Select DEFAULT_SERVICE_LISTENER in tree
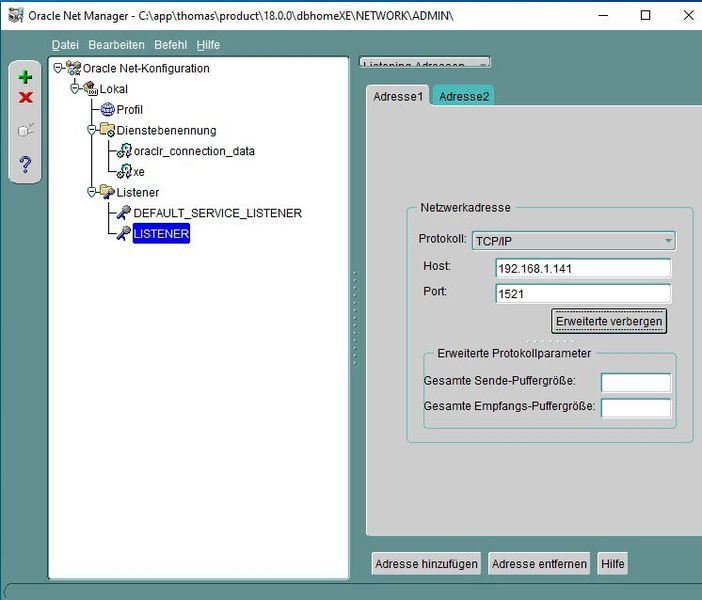The width and height of the screenshot is (702, 600). click(x=218, y=213)
